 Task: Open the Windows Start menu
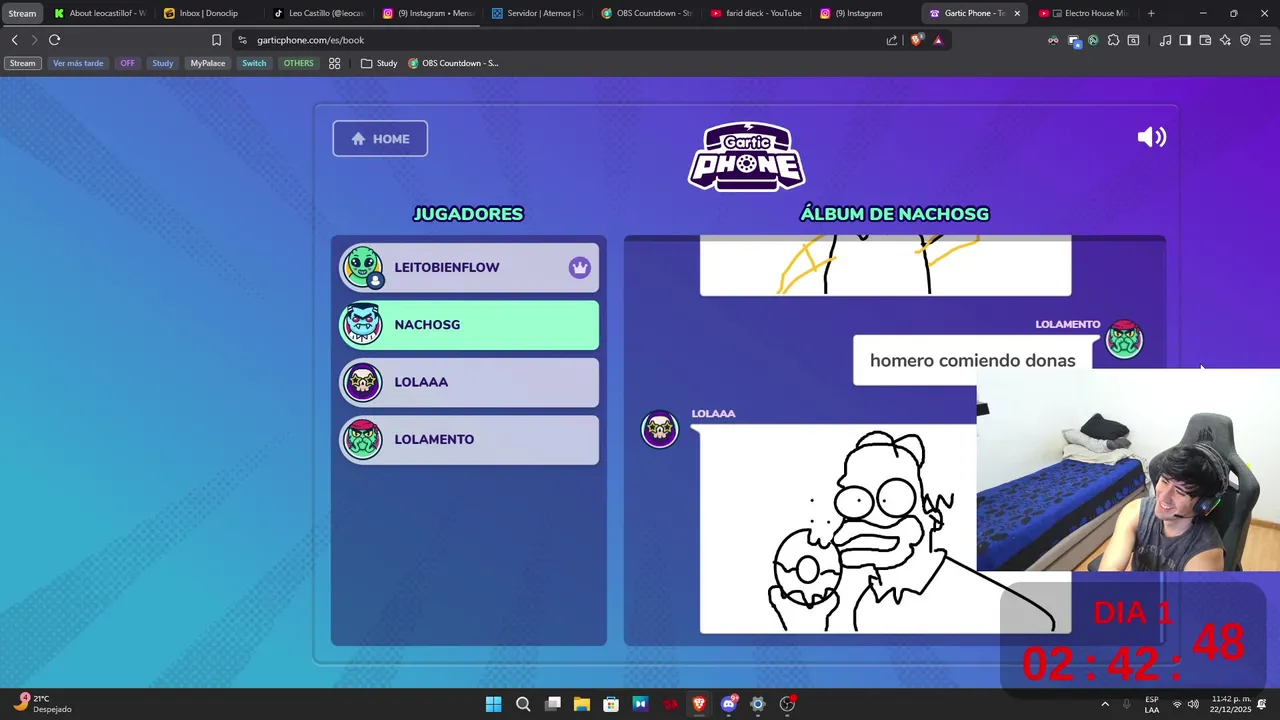tap(493, 704)
